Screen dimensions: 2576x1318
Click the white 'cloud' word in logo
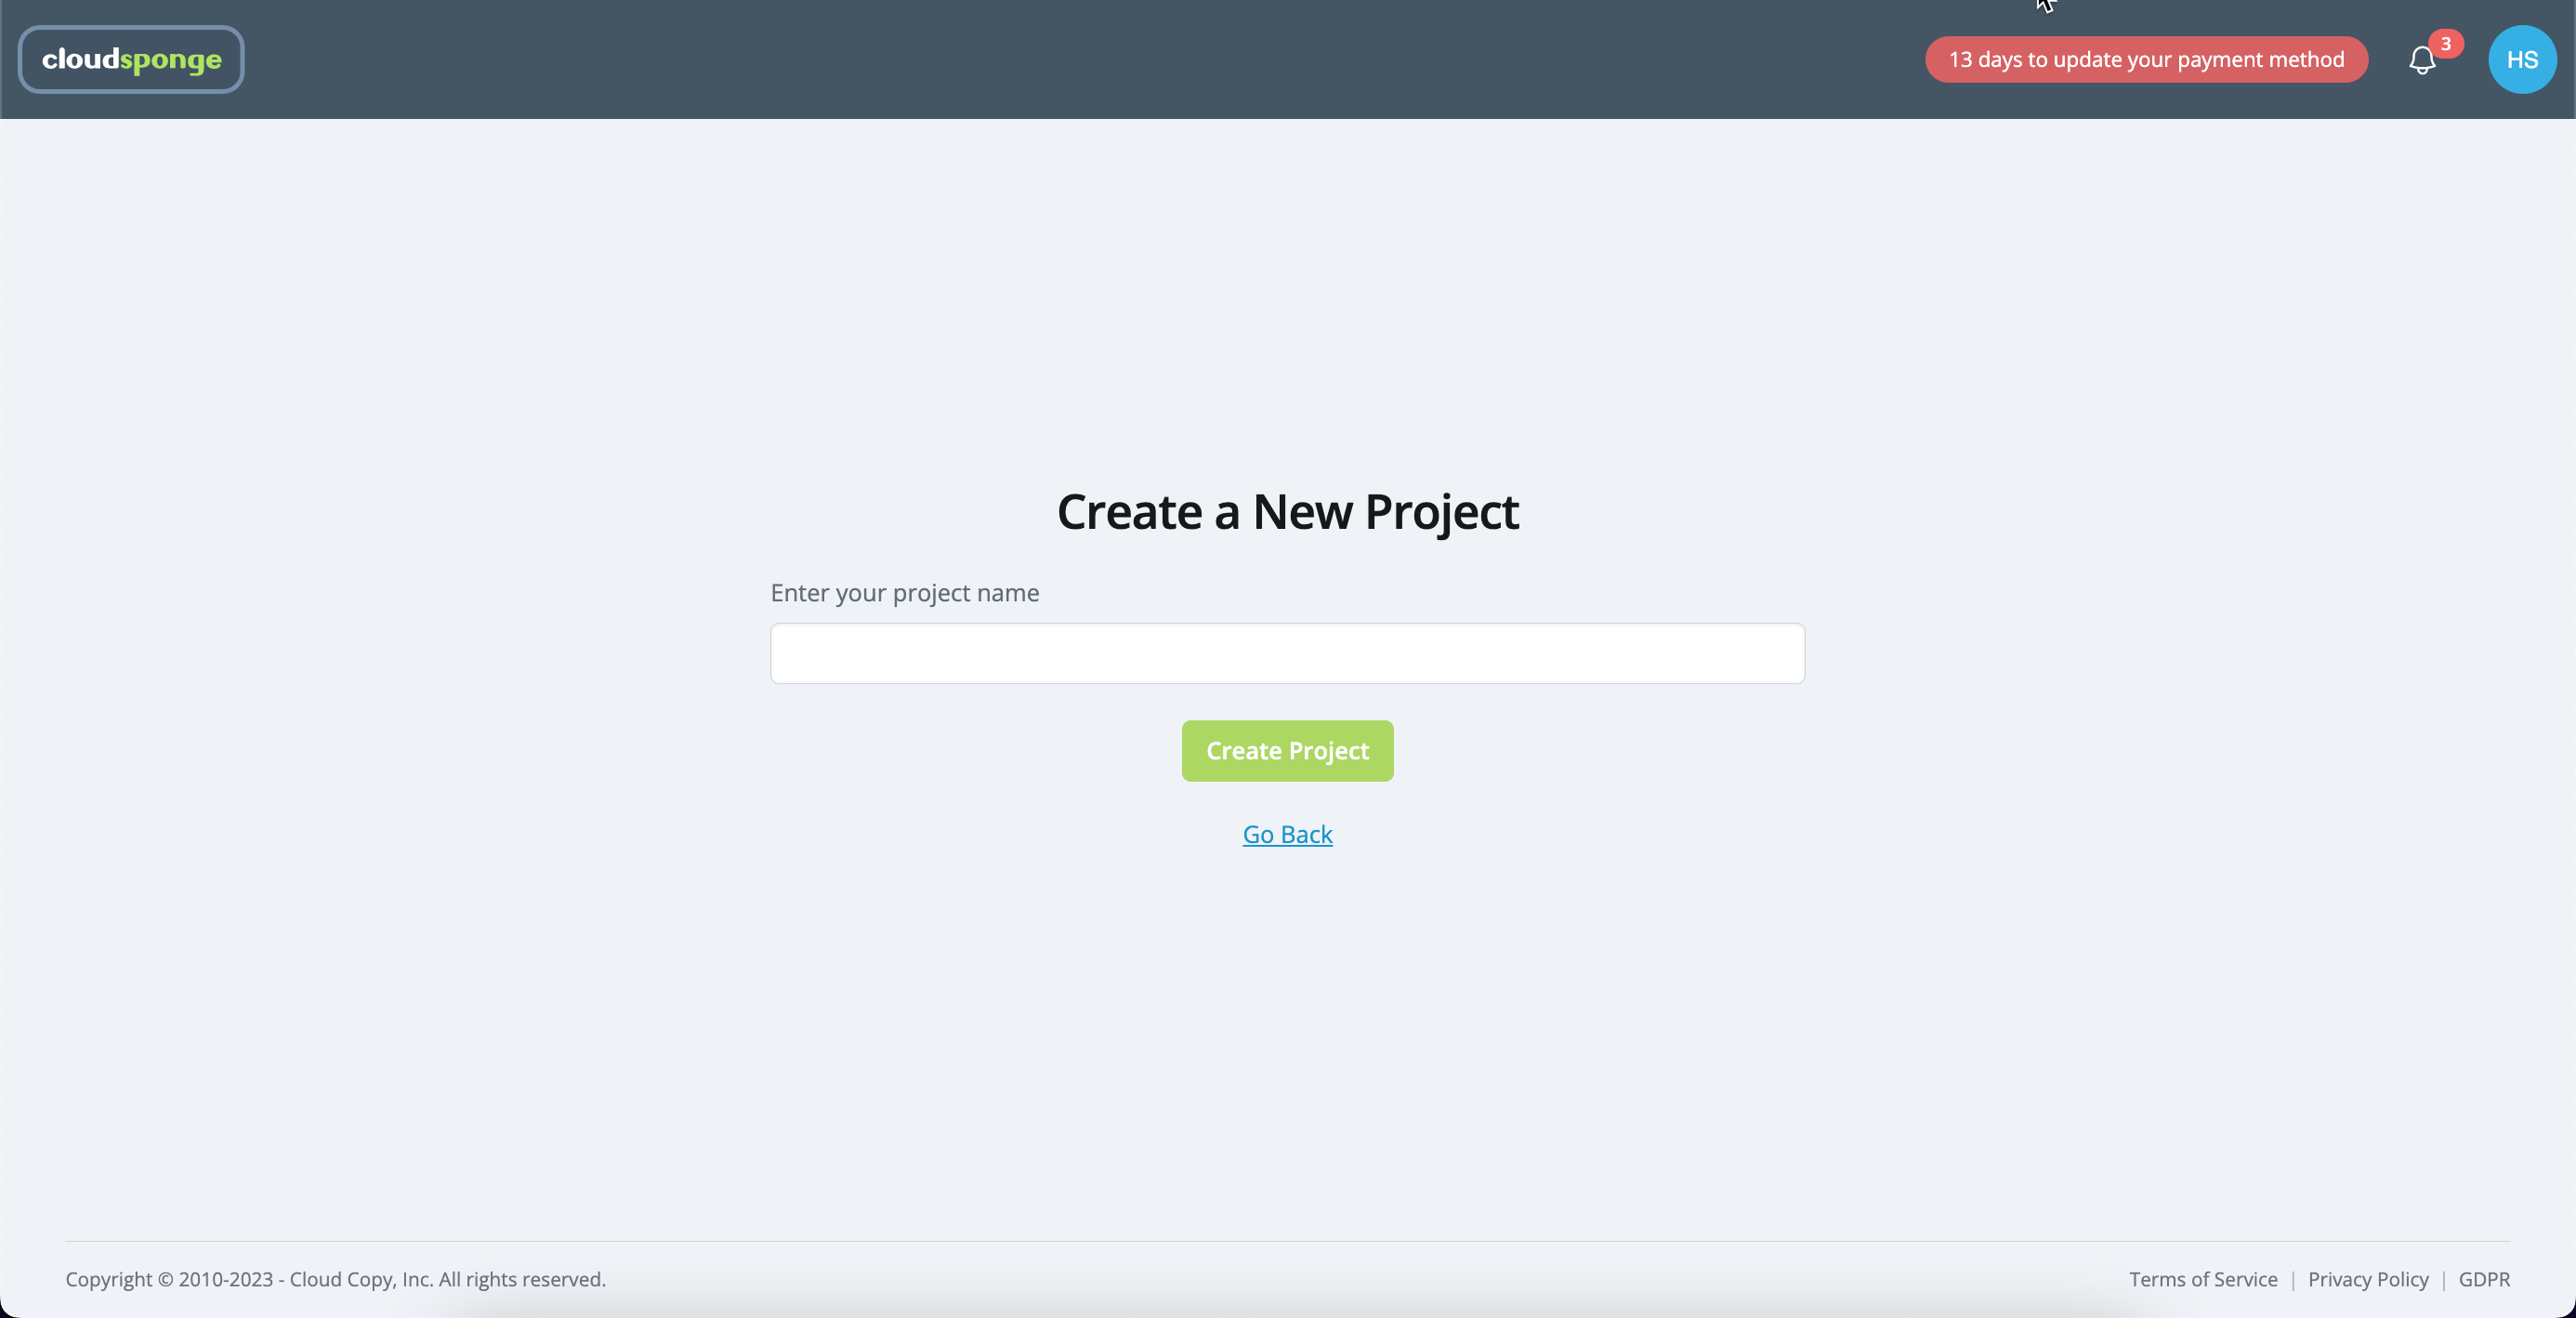80,59
